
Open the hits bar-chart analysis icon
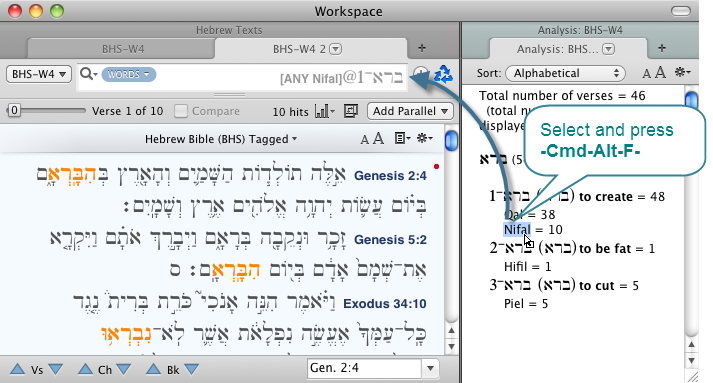[x=325, y=111]
